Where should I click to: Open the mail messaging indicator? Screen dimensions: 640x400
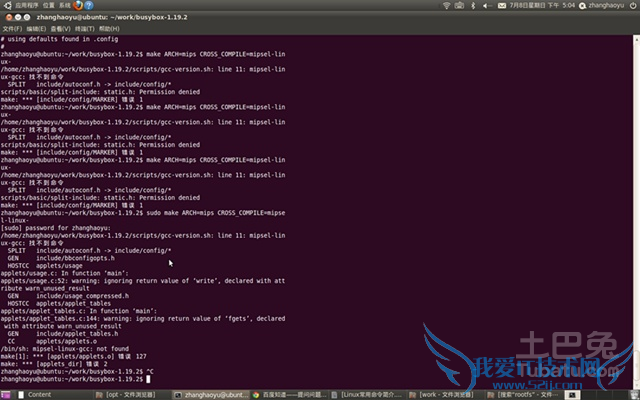502,5
